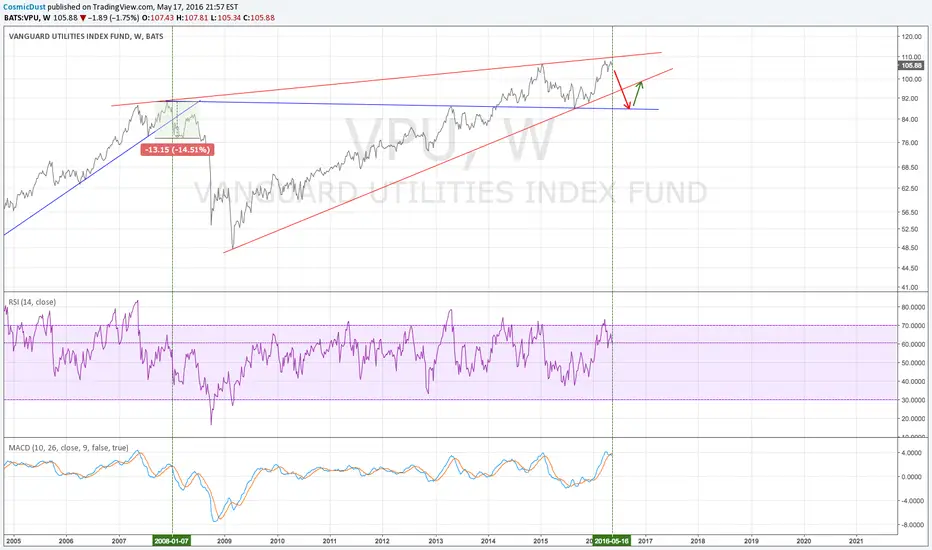Select the open value O:107.43

pyautogui.click(x=158, y=18)
